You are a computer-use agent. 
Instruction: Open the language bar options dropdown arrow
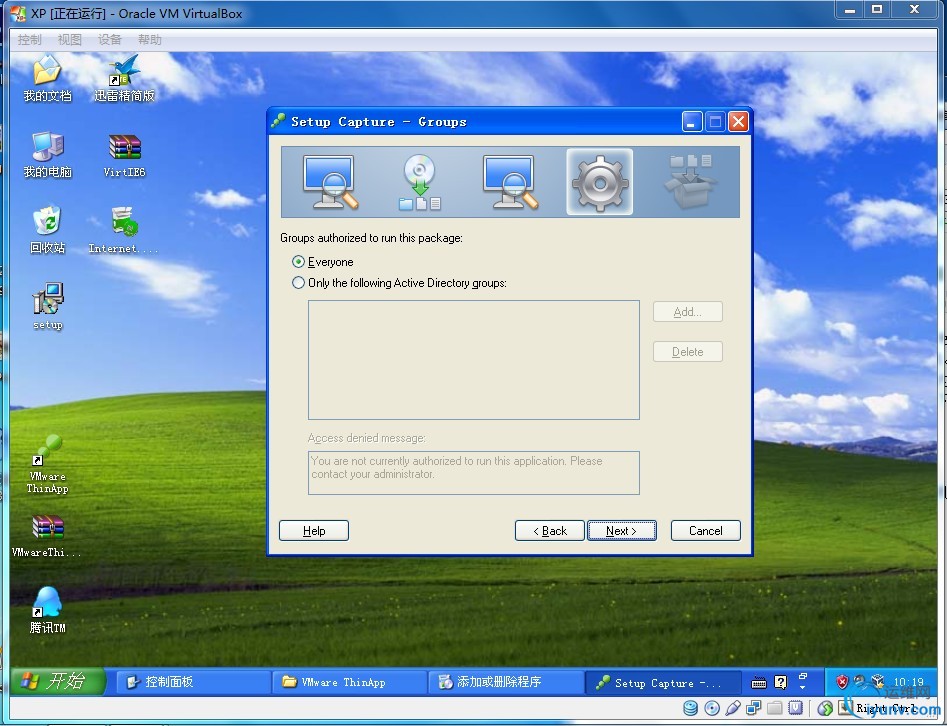tap(803, 686)
